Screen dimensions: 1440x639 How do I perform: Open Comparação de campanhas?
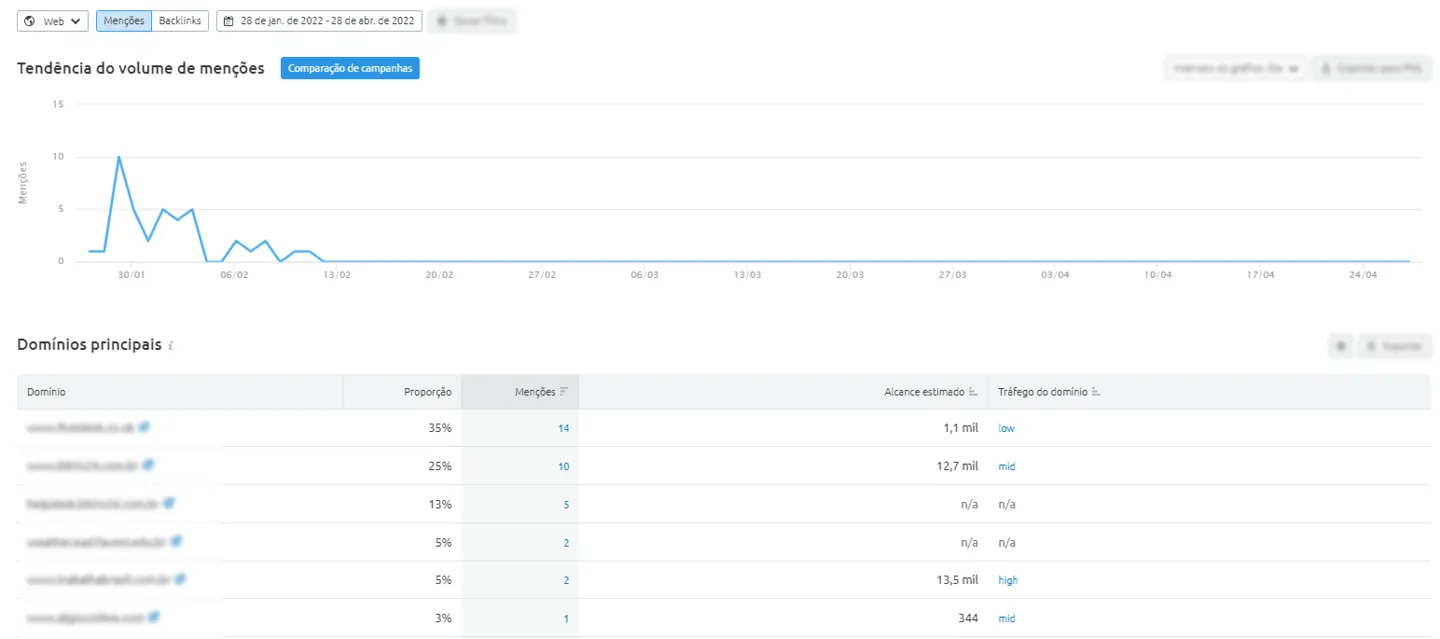pos(350,68)
